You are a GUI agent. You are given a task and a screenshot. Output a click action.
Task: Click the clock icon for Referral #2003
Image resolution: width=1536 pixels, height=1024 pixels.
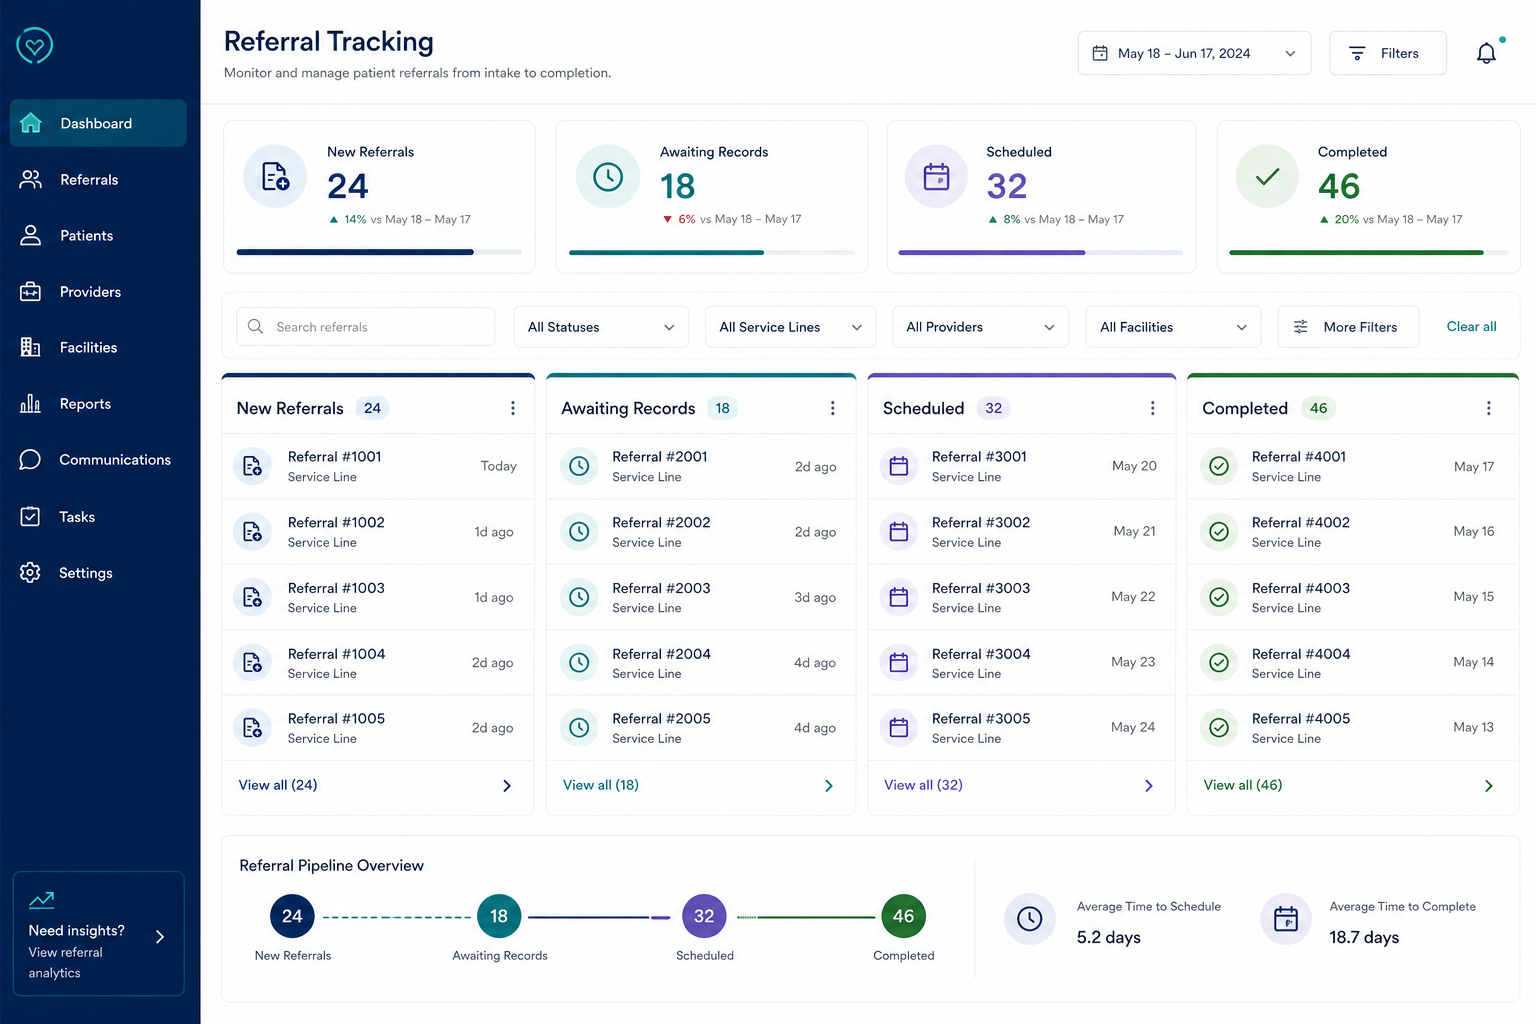[579, 597]
